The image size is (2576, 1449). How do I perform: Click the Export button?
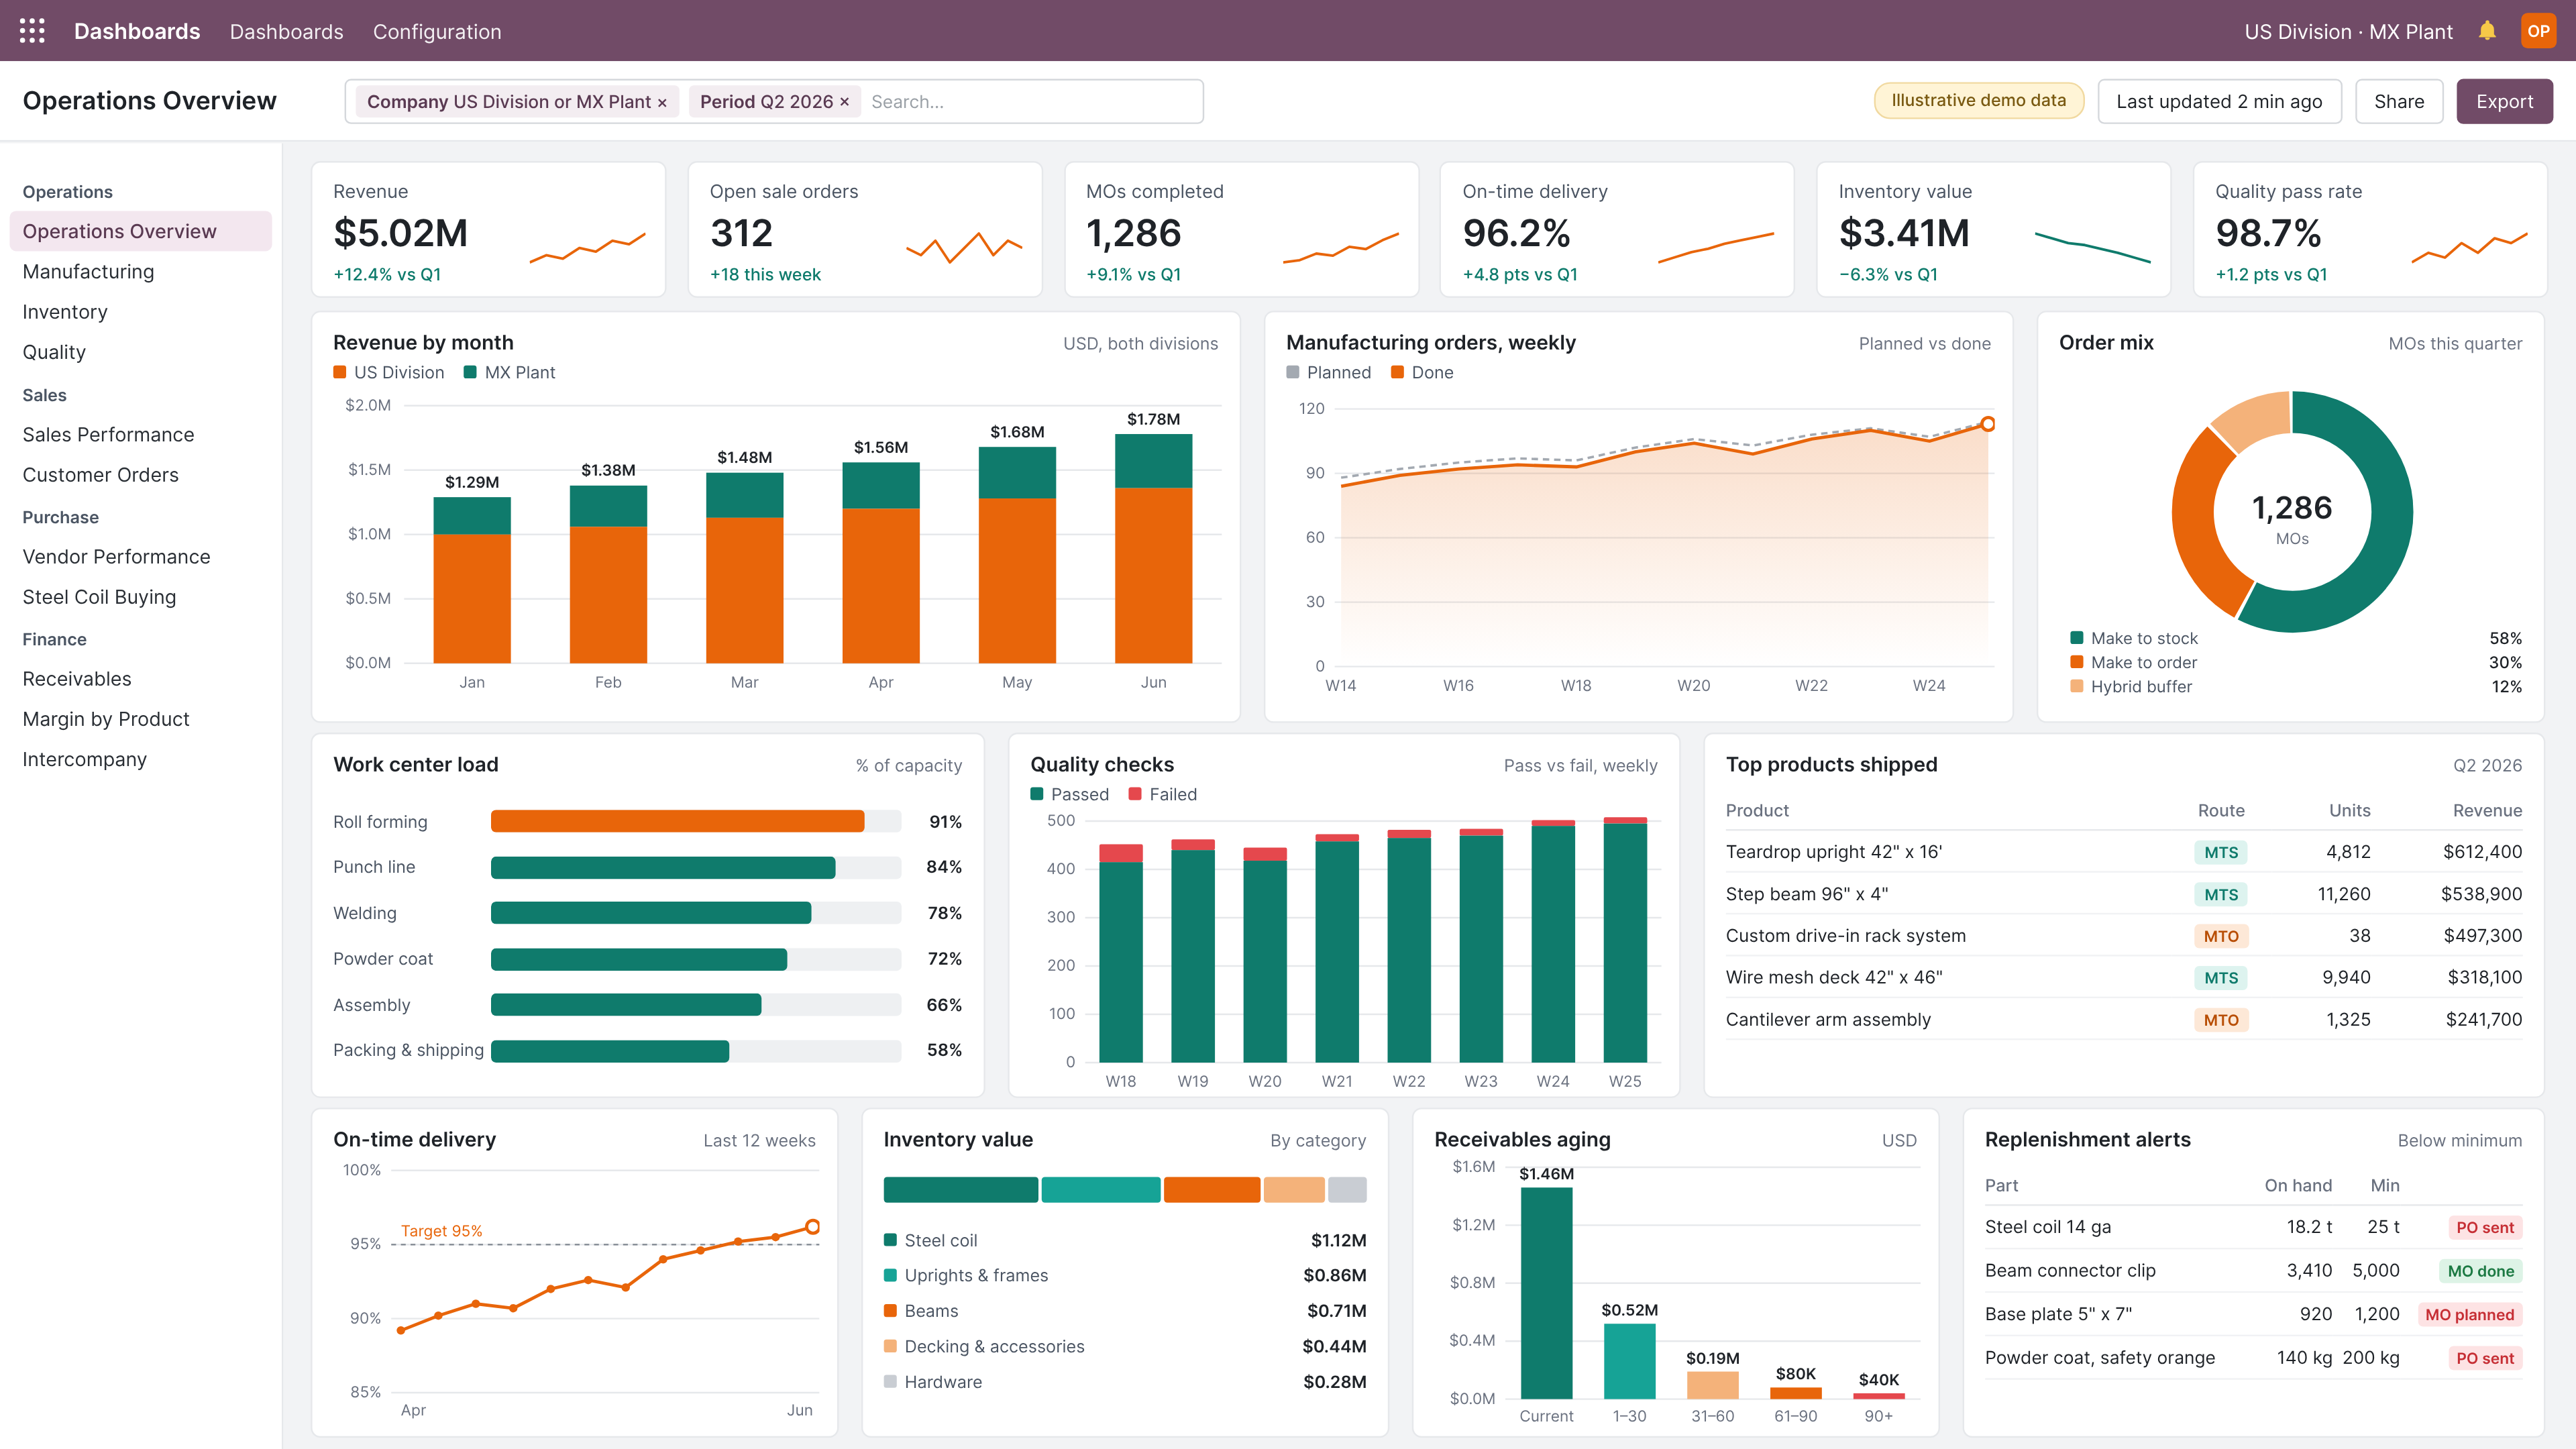(x=2504, y=101)
